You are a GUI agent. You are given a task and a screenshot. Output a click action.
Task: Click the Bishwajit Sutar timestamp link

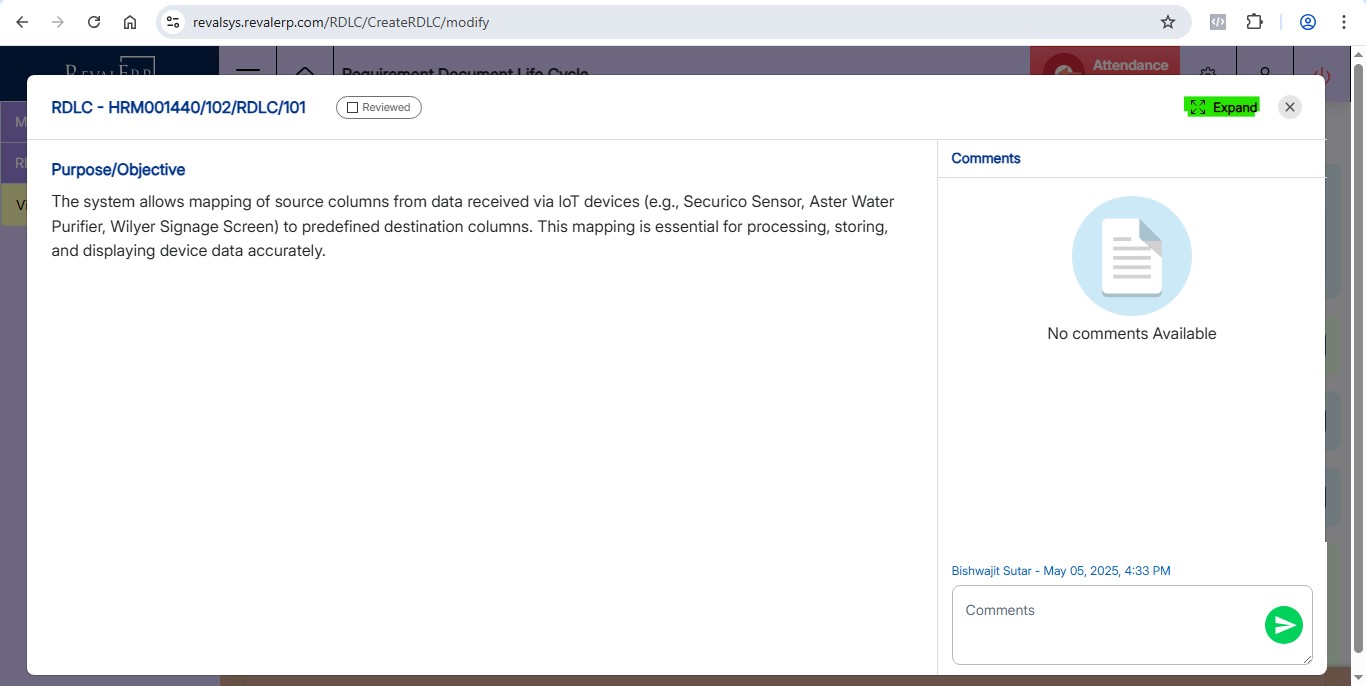[1060, 571]
